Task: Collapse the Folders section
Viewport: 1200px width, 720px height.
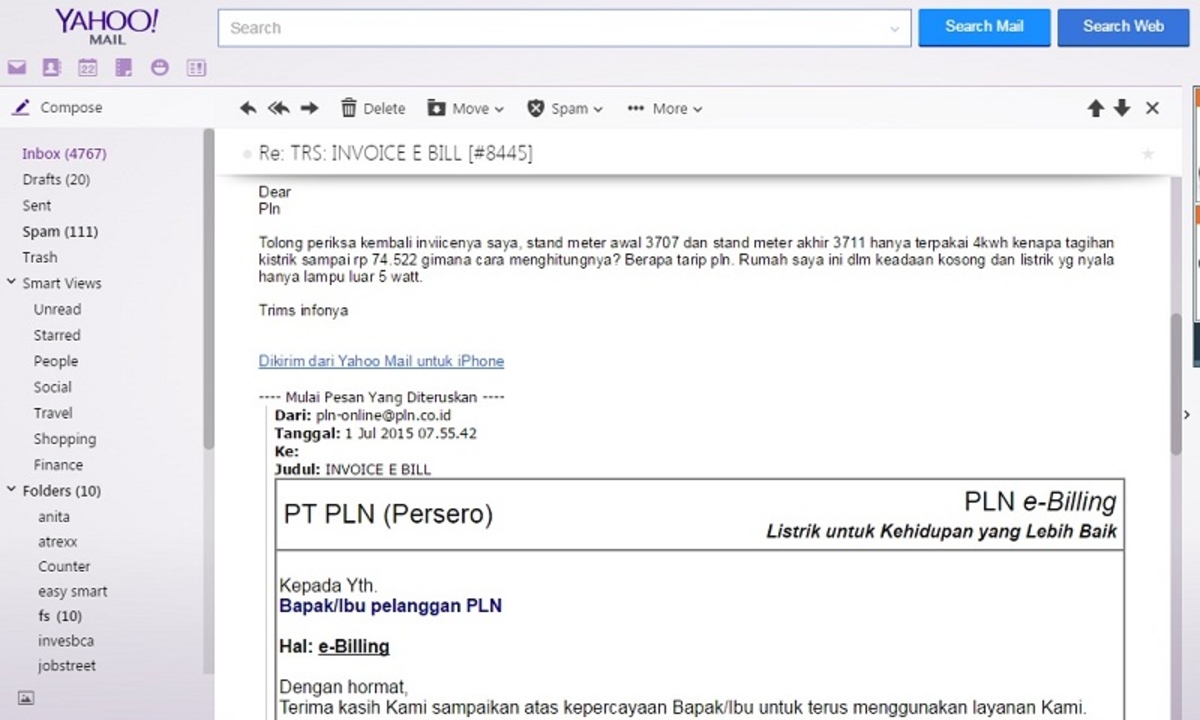Action: (11, 490)
